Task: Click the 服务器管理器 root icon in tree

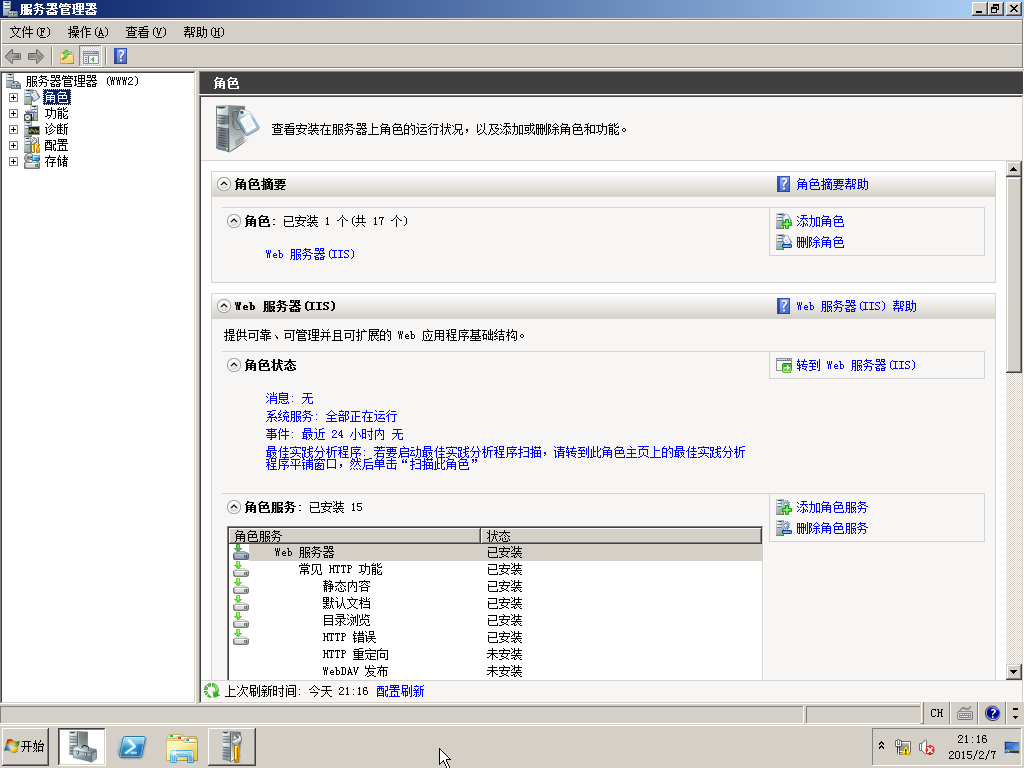Action: click(13, 81)
